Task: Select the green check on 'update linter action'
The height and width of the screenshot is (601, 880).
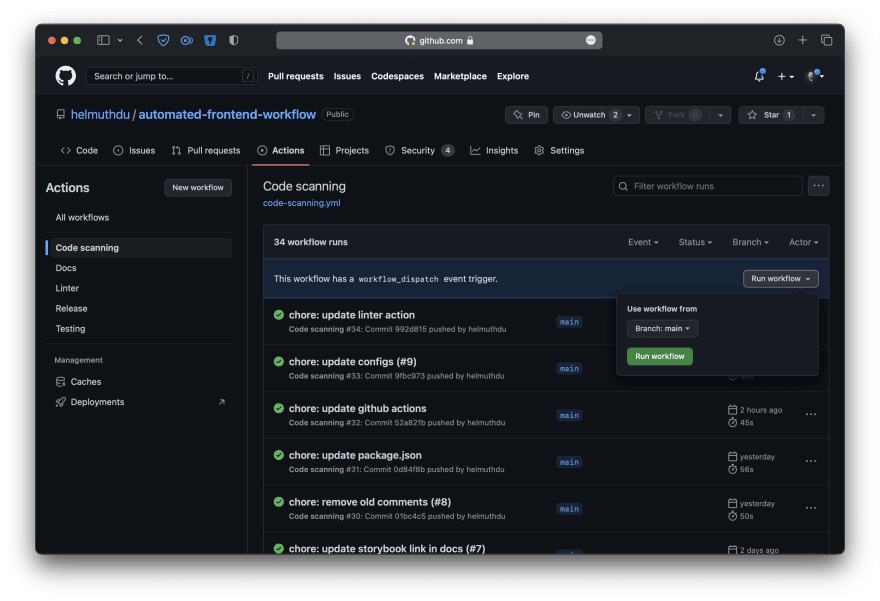Action: point(278,315)
